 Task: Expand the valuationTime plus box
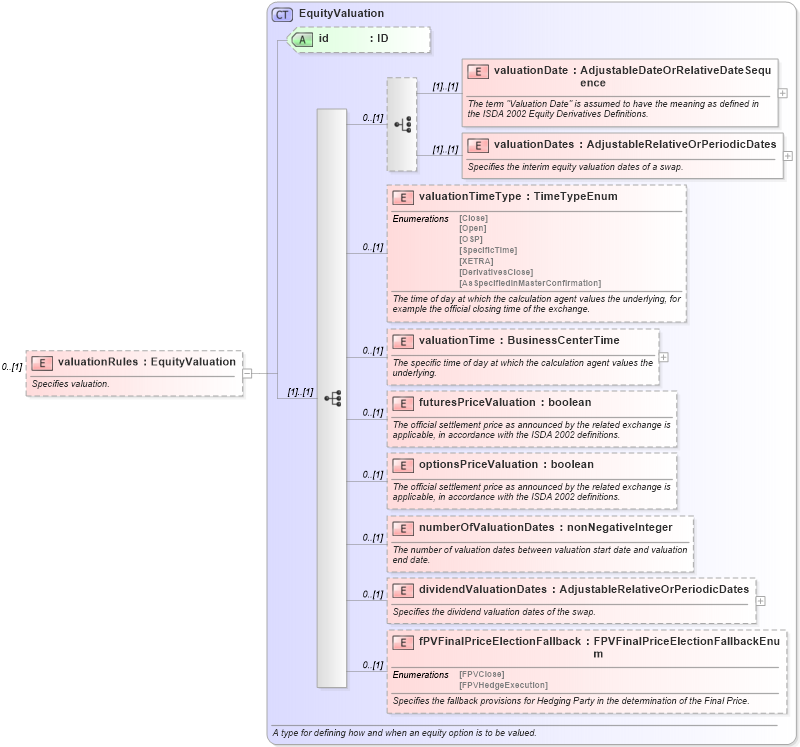coord(662,355)
